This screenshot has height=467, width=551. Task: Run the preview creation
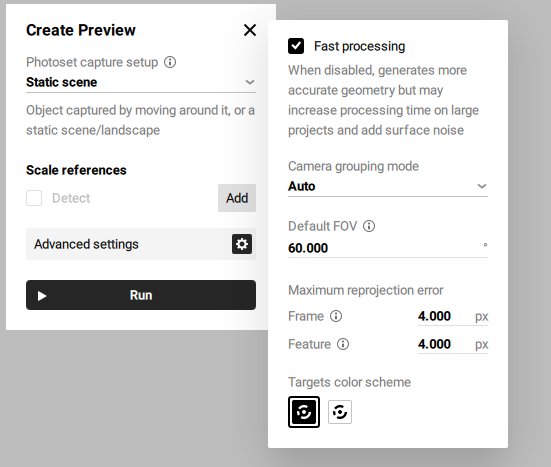tap(141, 295)
